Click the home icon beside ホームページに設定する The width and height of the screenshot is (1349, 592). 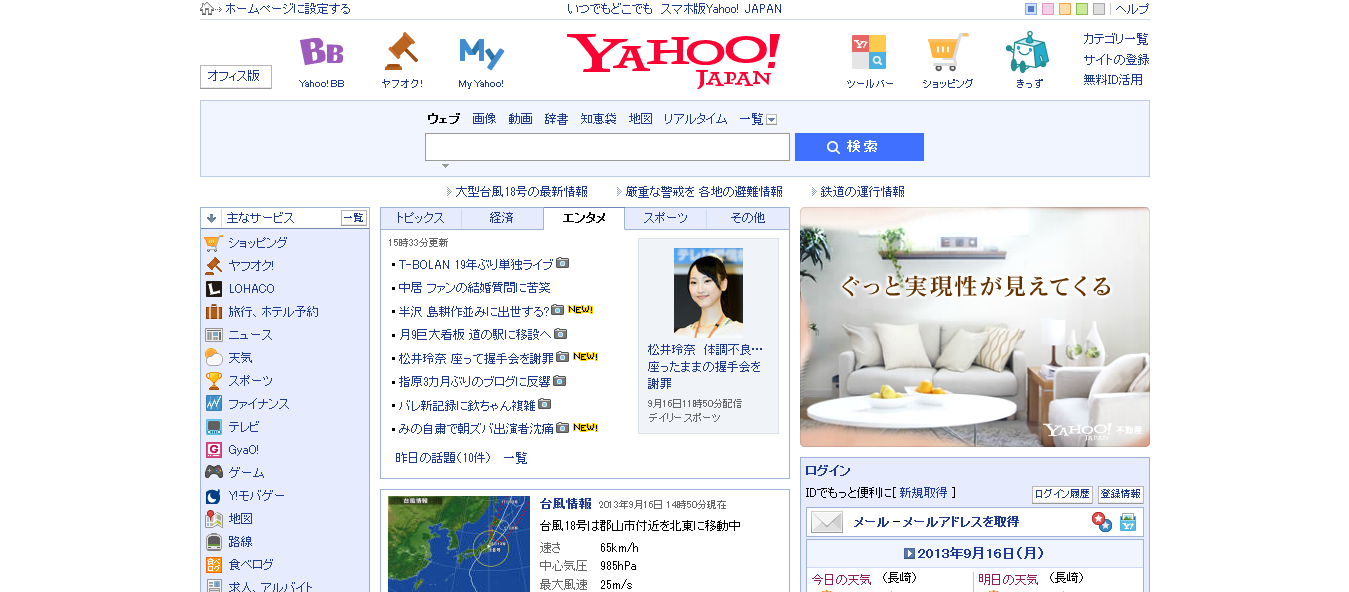tap(207, 9)
